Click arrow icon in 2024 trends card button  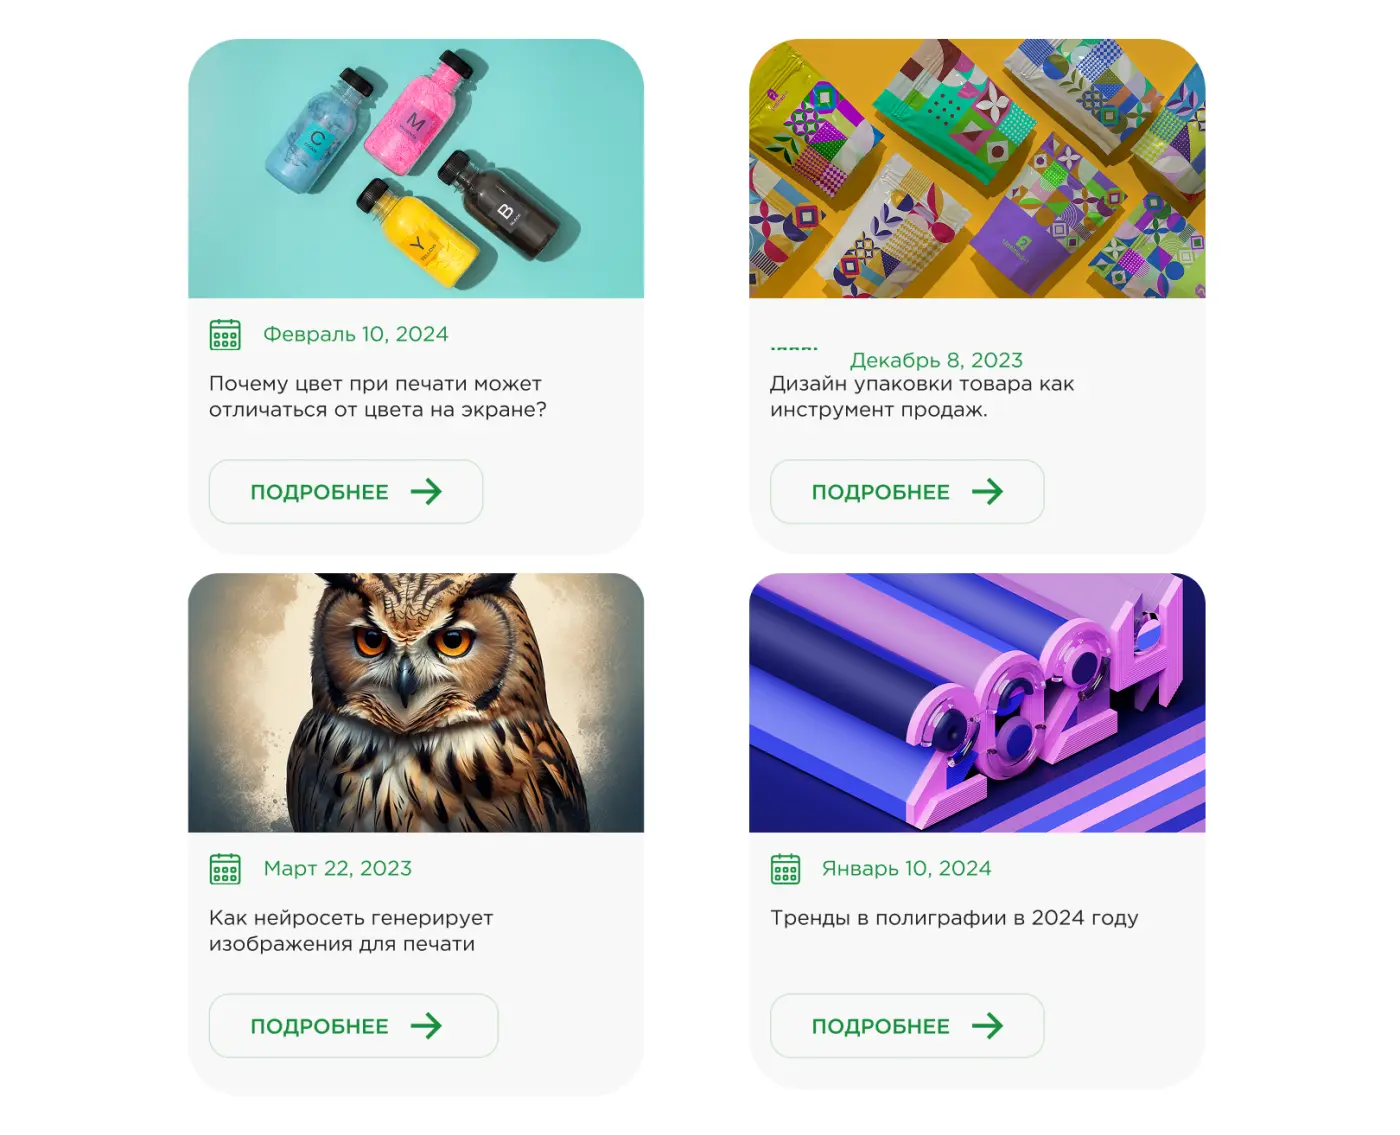click(x=987, y=1025)
